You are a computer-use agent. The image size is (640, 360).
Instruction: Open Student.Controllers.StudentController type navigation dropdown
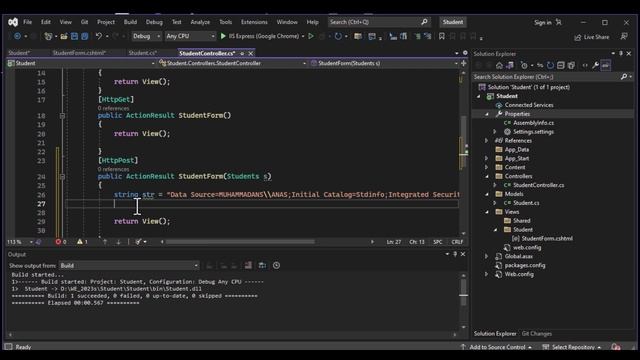[x=232, y=63]
